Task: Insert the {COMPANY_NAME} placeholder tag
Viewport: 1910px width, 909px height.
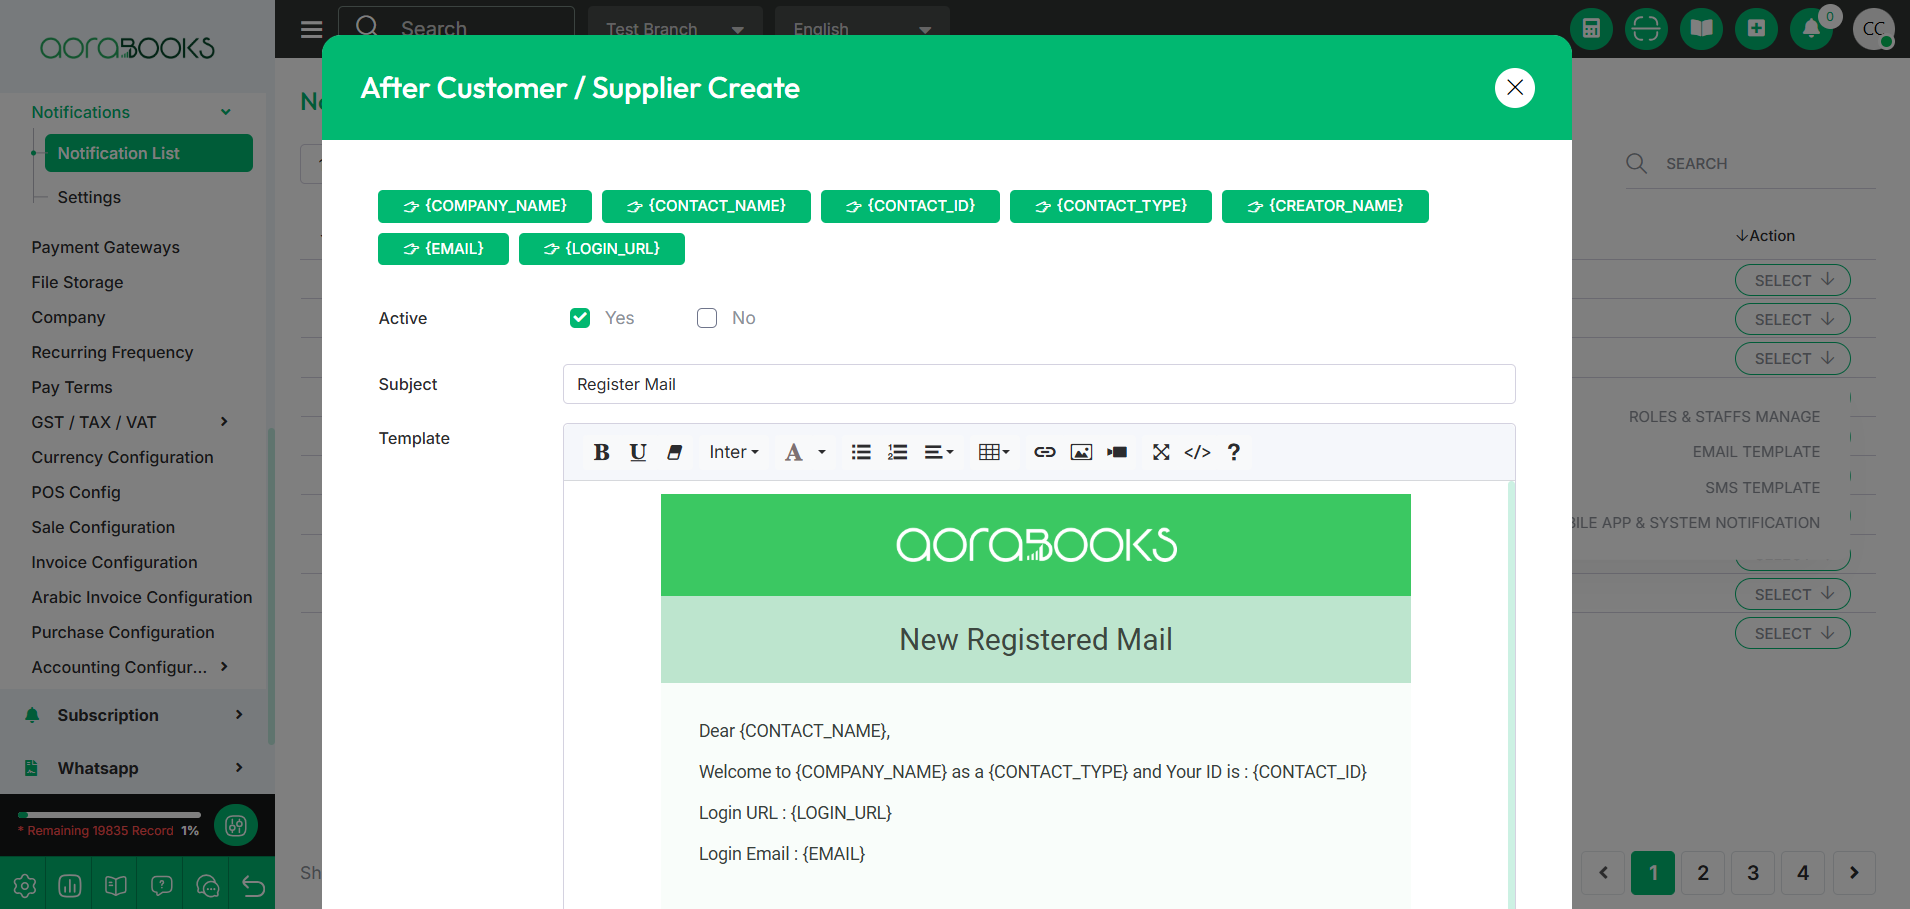Action: click(484, 206)
